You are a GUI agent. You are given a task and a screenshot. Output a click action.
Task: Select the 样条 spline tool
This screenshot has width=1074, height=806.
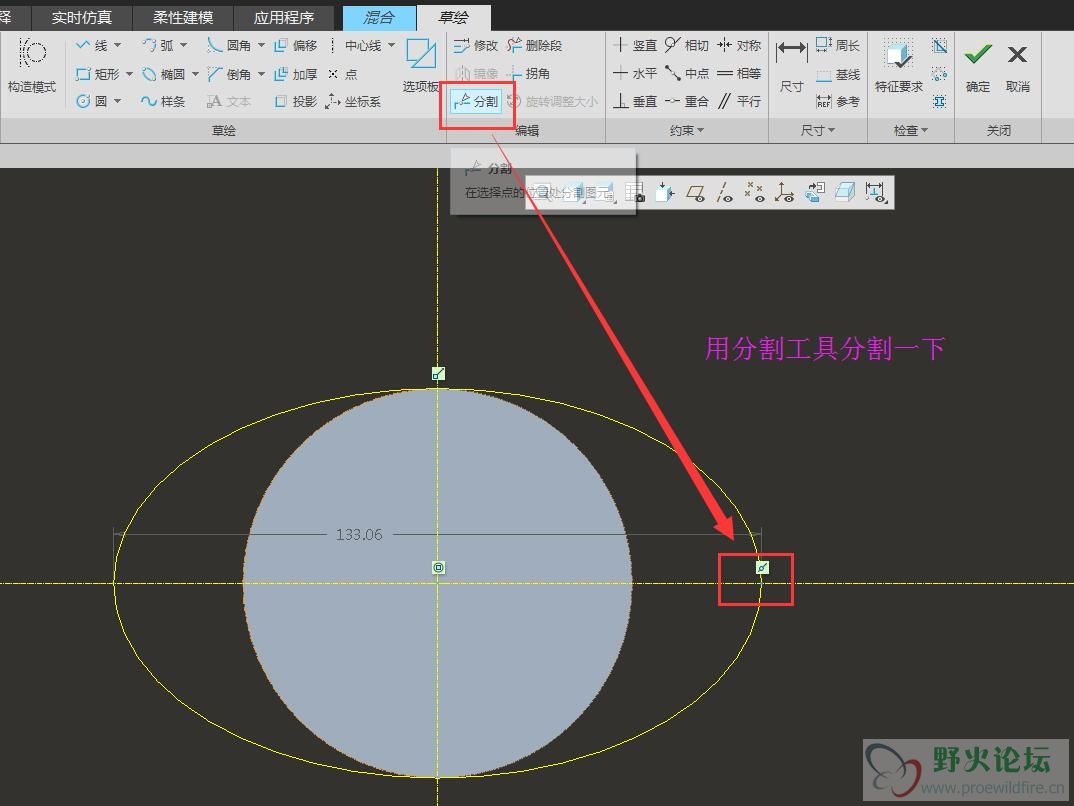(x=163, y=101)
